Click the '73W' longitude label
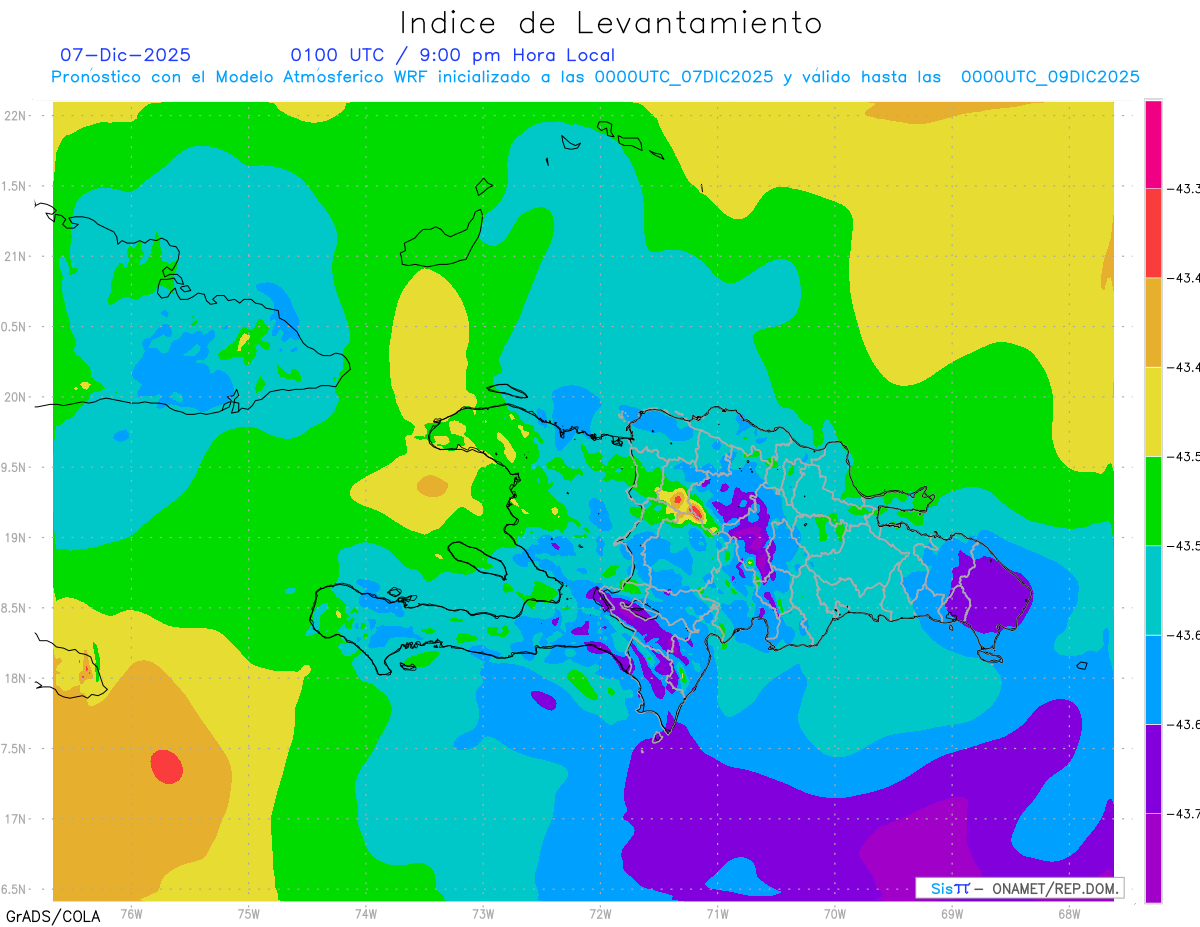 [483, 913]
